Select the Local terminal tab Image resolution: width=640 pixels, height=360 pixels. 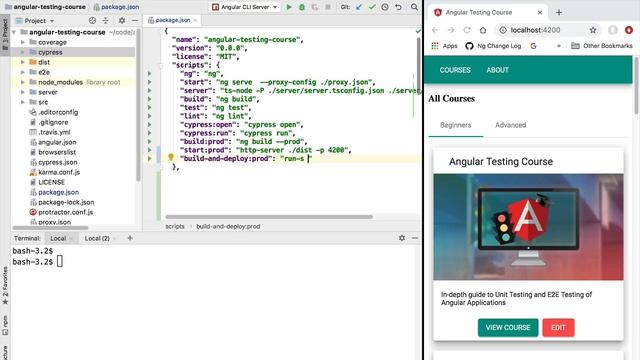58,238
